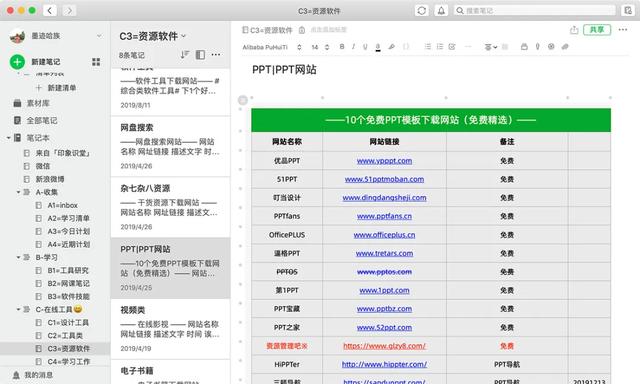Open note list more options ellipsis
Viewport: 640px width, 384px height.
pyautogui.click(x=216, y=54)
